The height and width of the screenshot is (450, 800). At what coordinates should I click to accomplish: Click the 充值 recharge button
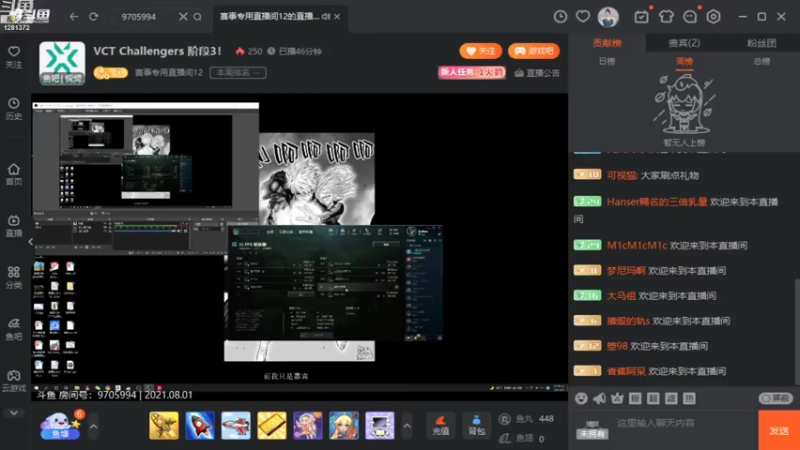pos(441,426)
